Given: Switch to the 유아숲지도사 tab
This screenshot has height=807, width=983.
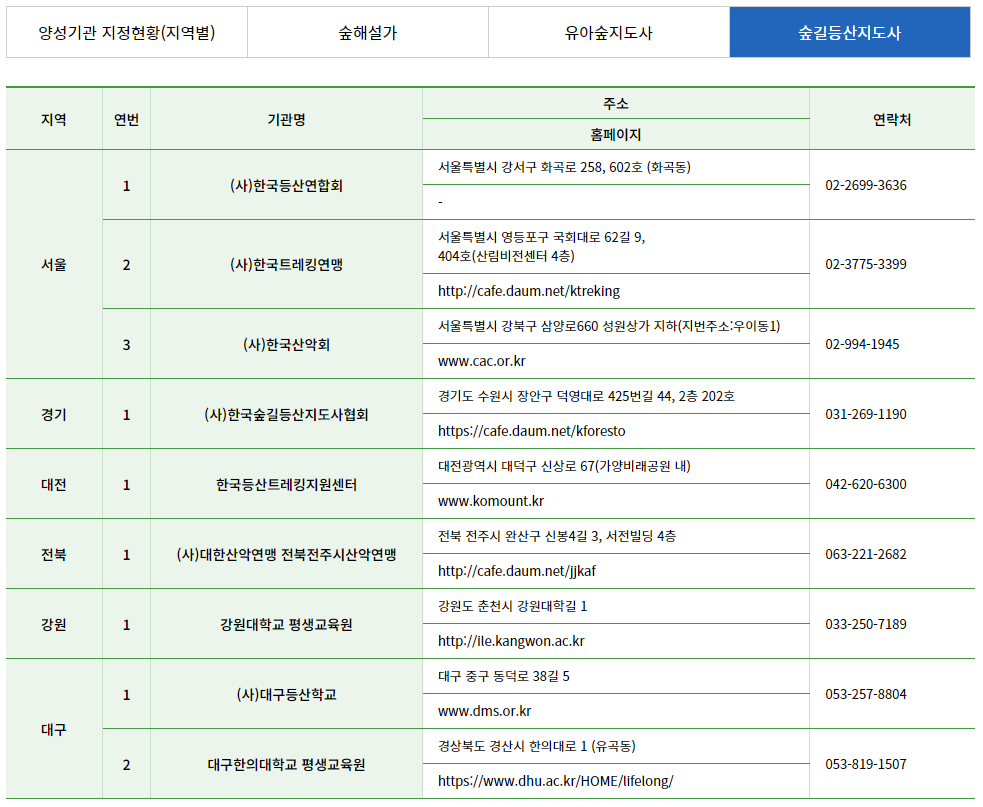Looking at the screenshot, I should tap(609, 32).
